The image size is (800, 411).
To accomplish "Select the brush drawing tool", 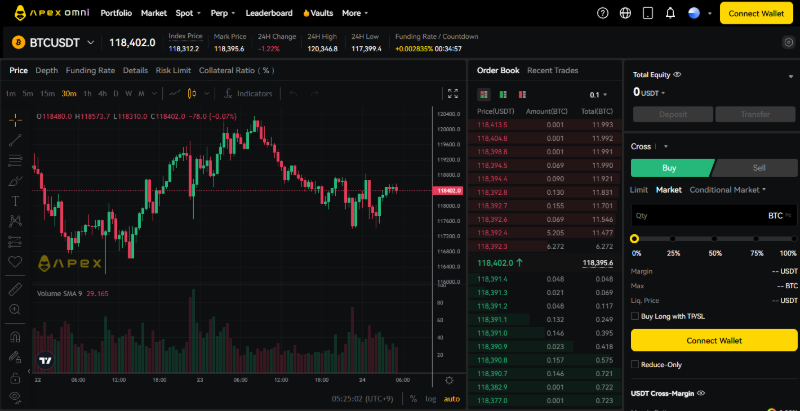I will [x=15, y=181].
